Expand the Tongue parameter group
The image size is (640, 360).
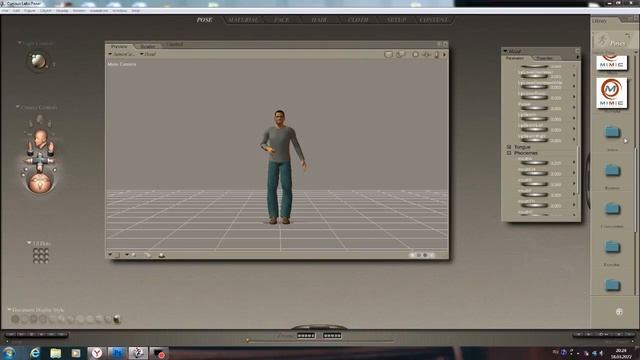tap(509, 147)
